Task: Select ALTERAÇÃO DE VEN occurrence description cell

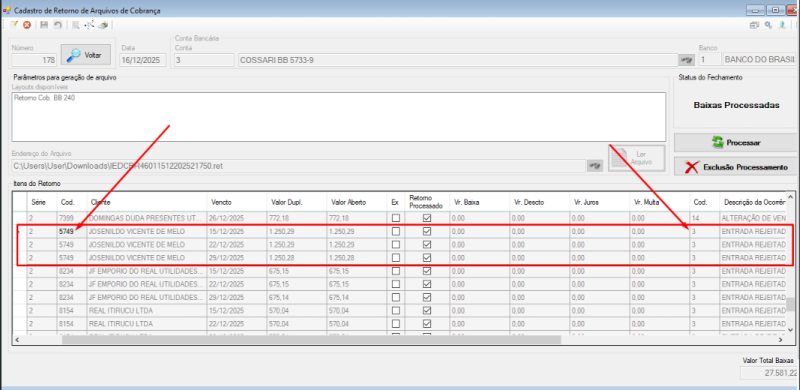Action: (753, 218)
